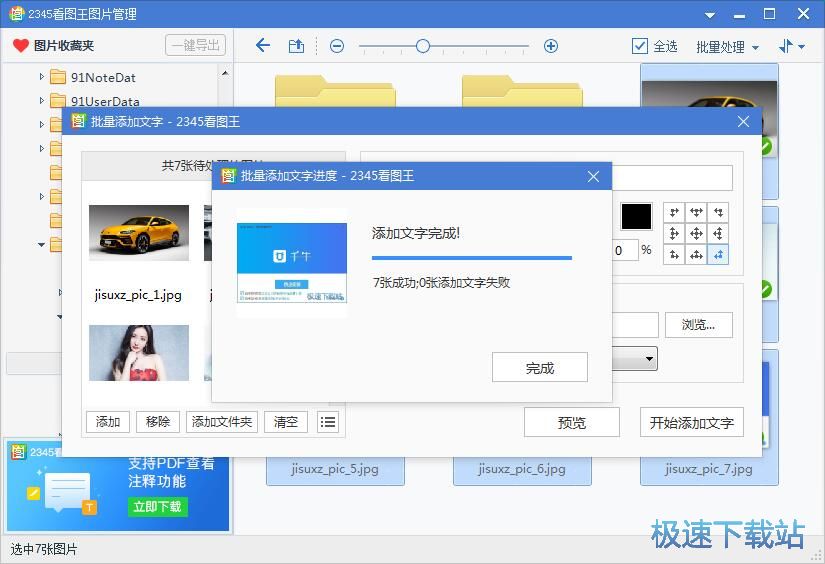Set text position to bottom-right
Viewport: 825px width, 564px height.
coord(718,255)
